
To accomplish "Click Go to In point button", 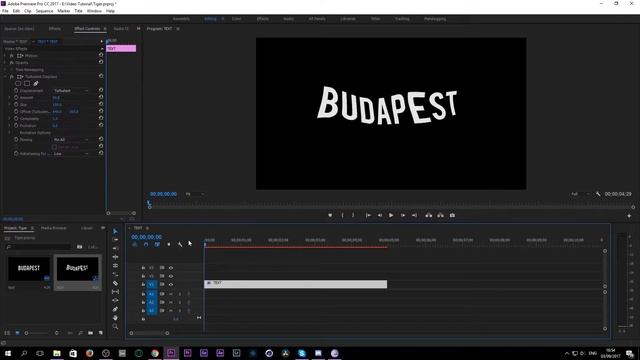I will [x=368, y=215].
